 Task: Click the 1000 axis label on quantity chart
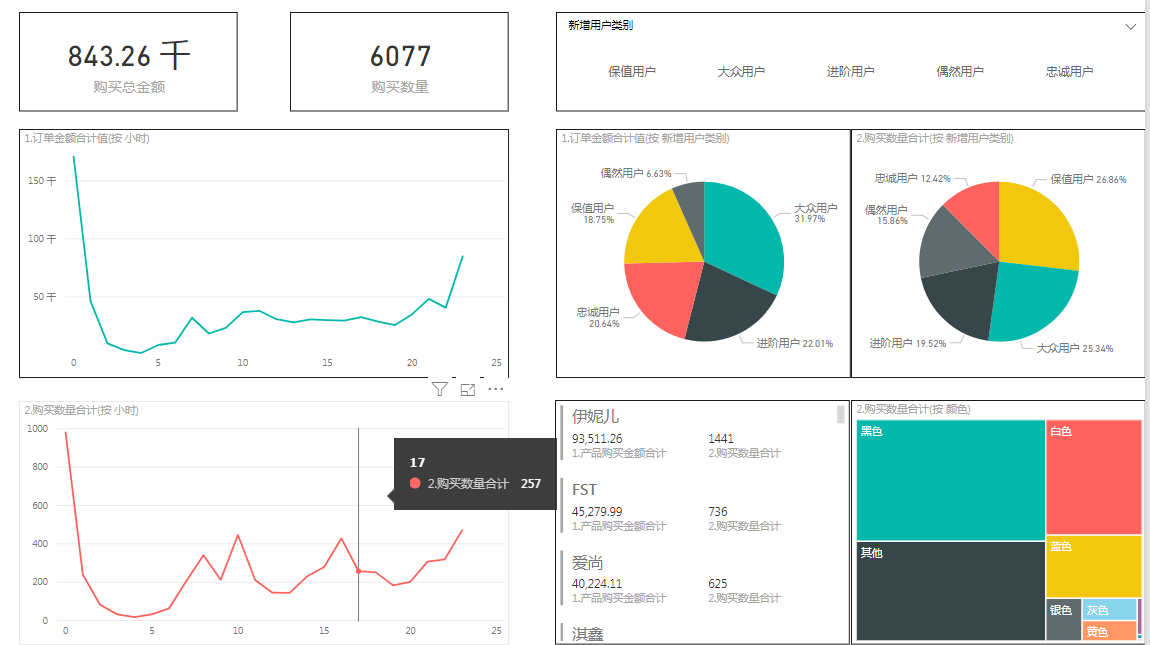click(x=37, y=429)
